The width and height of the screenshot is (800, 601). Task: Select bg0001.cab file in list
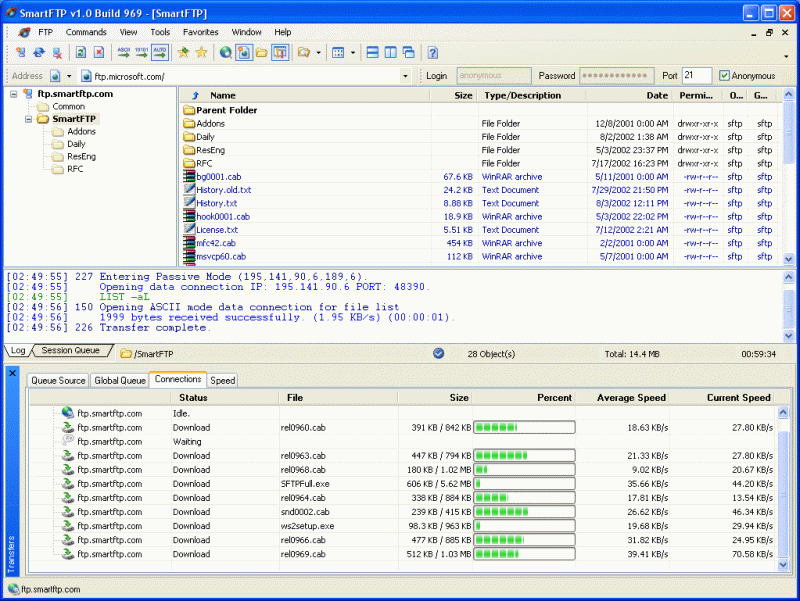coord(218,177)
